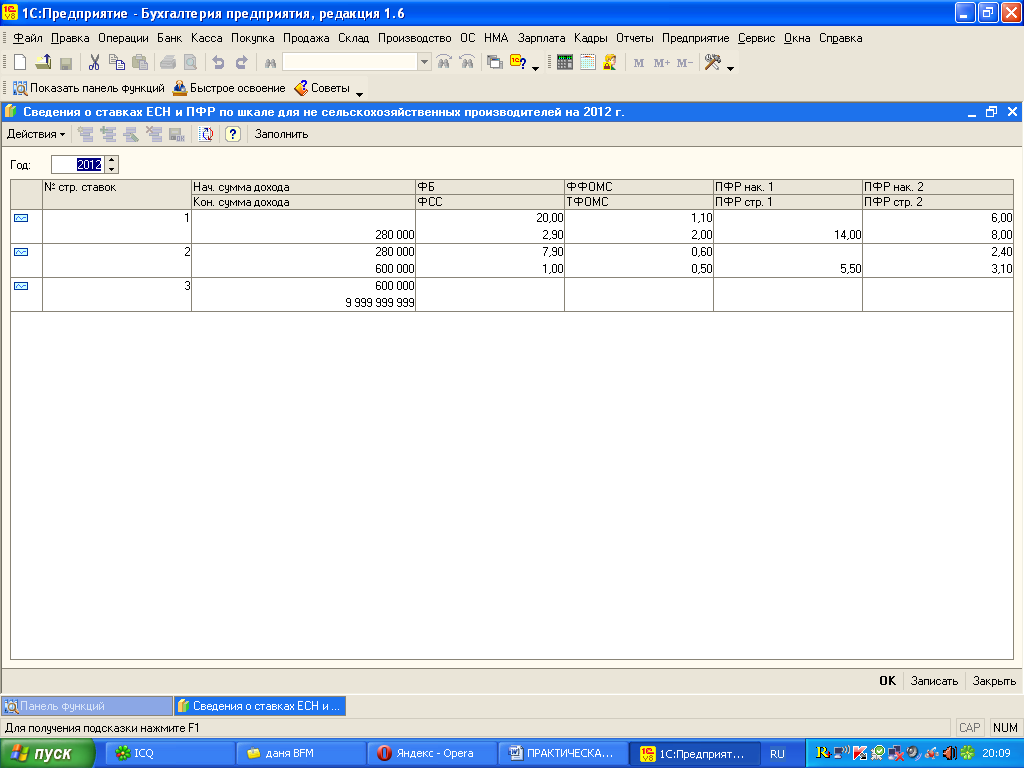Screen dimensions: 1024x768
Task: Click the Find previous binoculars icon
Action: (467, 63)
